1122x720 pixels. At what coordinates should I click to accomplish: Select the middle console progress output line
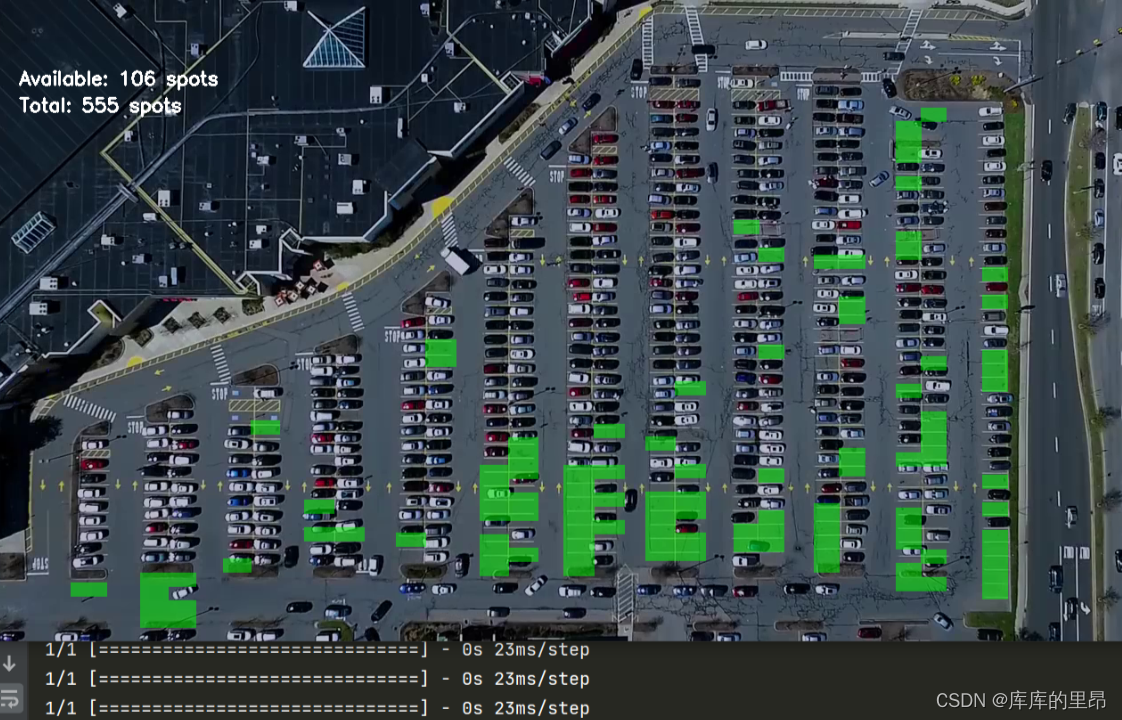point(317,679)
